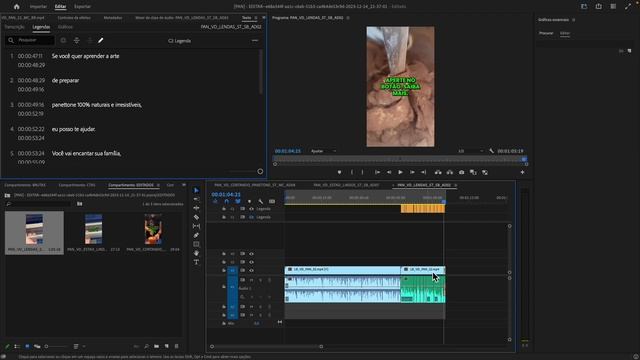Click the delete trash icon in project panel
The image size is (640, 360).
tap(176, 346)
